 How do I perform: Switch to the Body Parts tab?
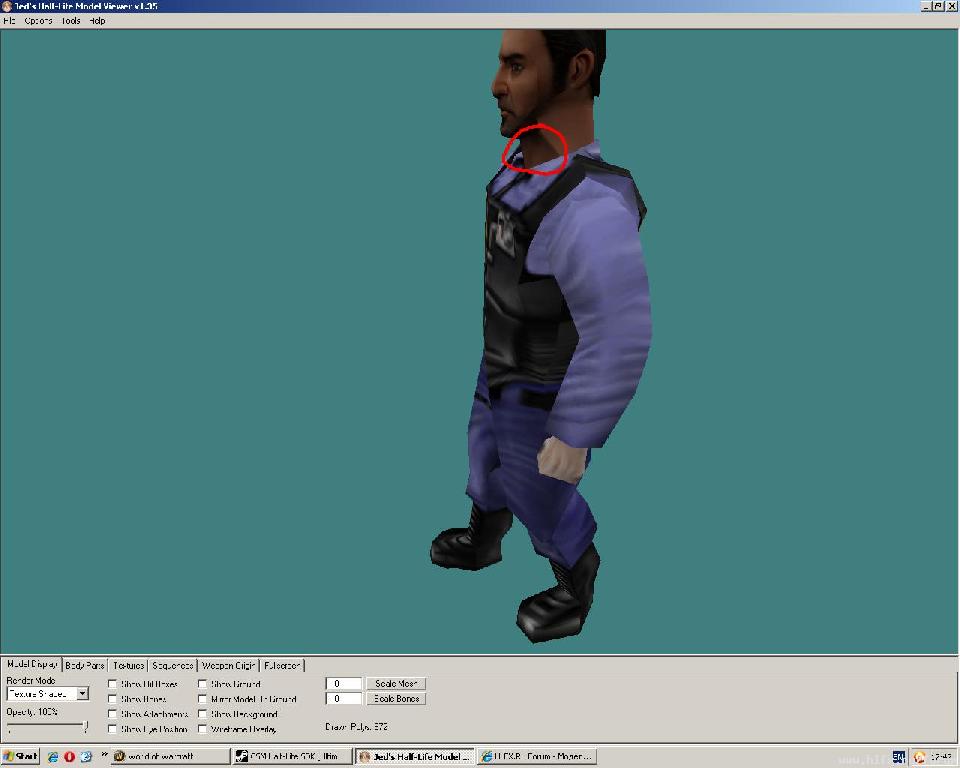point(85,665)
